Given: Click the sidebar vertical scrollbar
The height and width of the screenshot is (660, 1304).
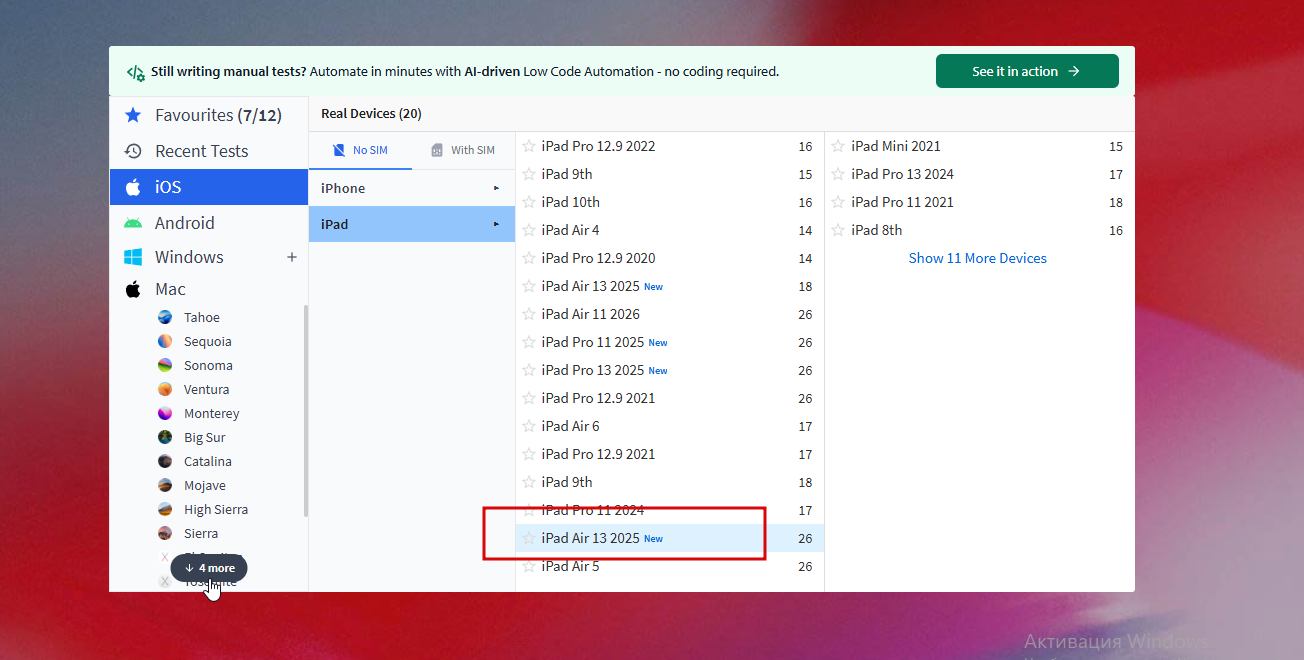Looking at the screenshot, I should click(x=306, y=411).
